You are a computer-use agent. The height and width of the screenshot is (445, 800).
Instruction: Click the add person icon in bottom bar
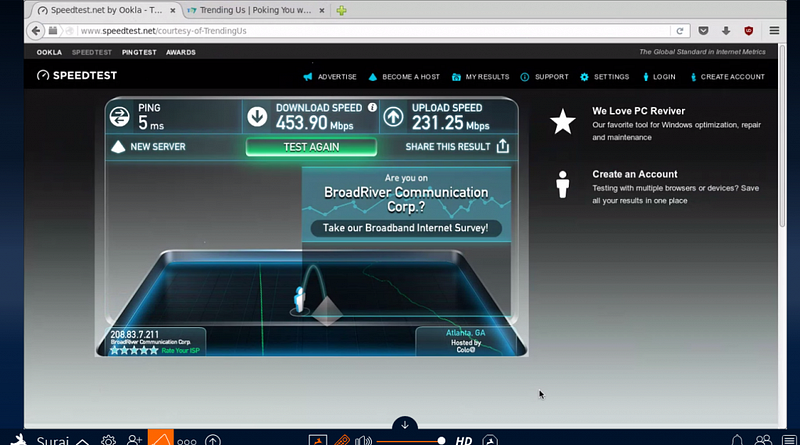coord(135,440)
